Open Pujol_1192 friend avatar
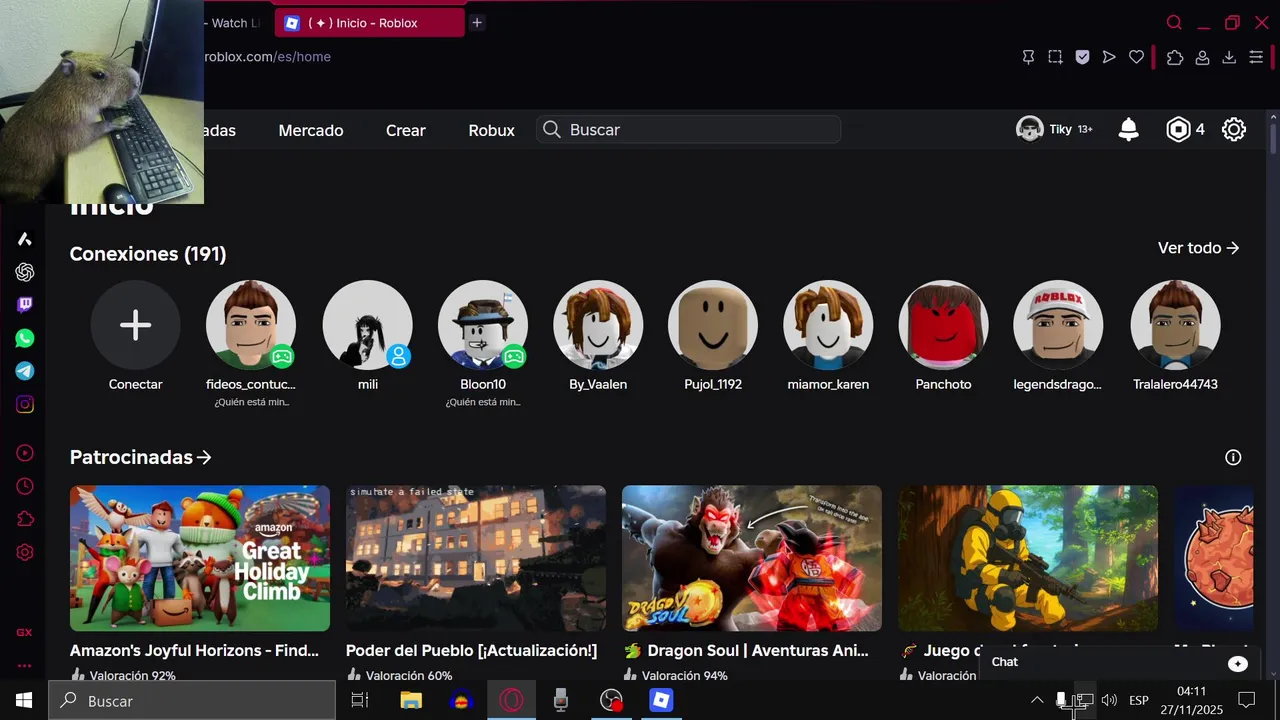 (713, 325)
